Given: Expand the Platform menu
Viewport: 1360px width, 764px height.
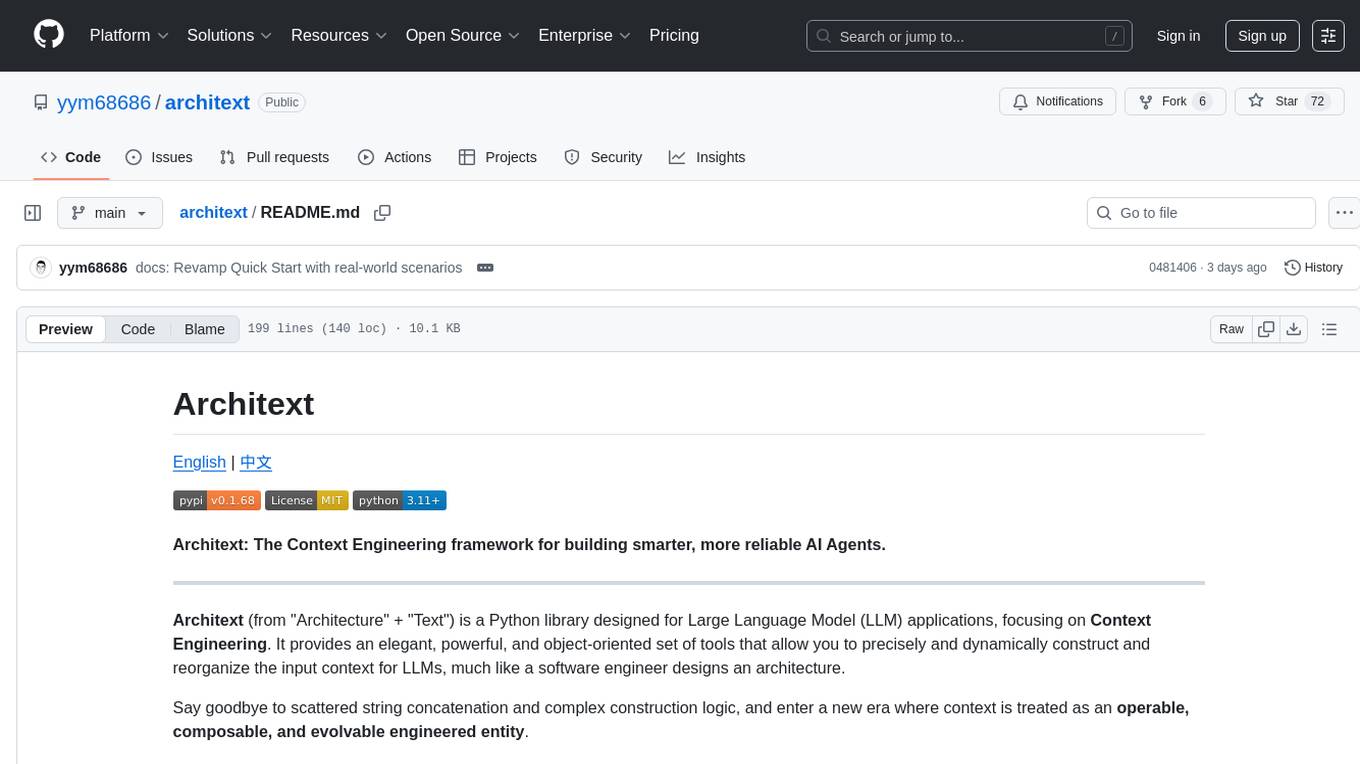Looking at the screenshot, I should (x=129, y=35).
